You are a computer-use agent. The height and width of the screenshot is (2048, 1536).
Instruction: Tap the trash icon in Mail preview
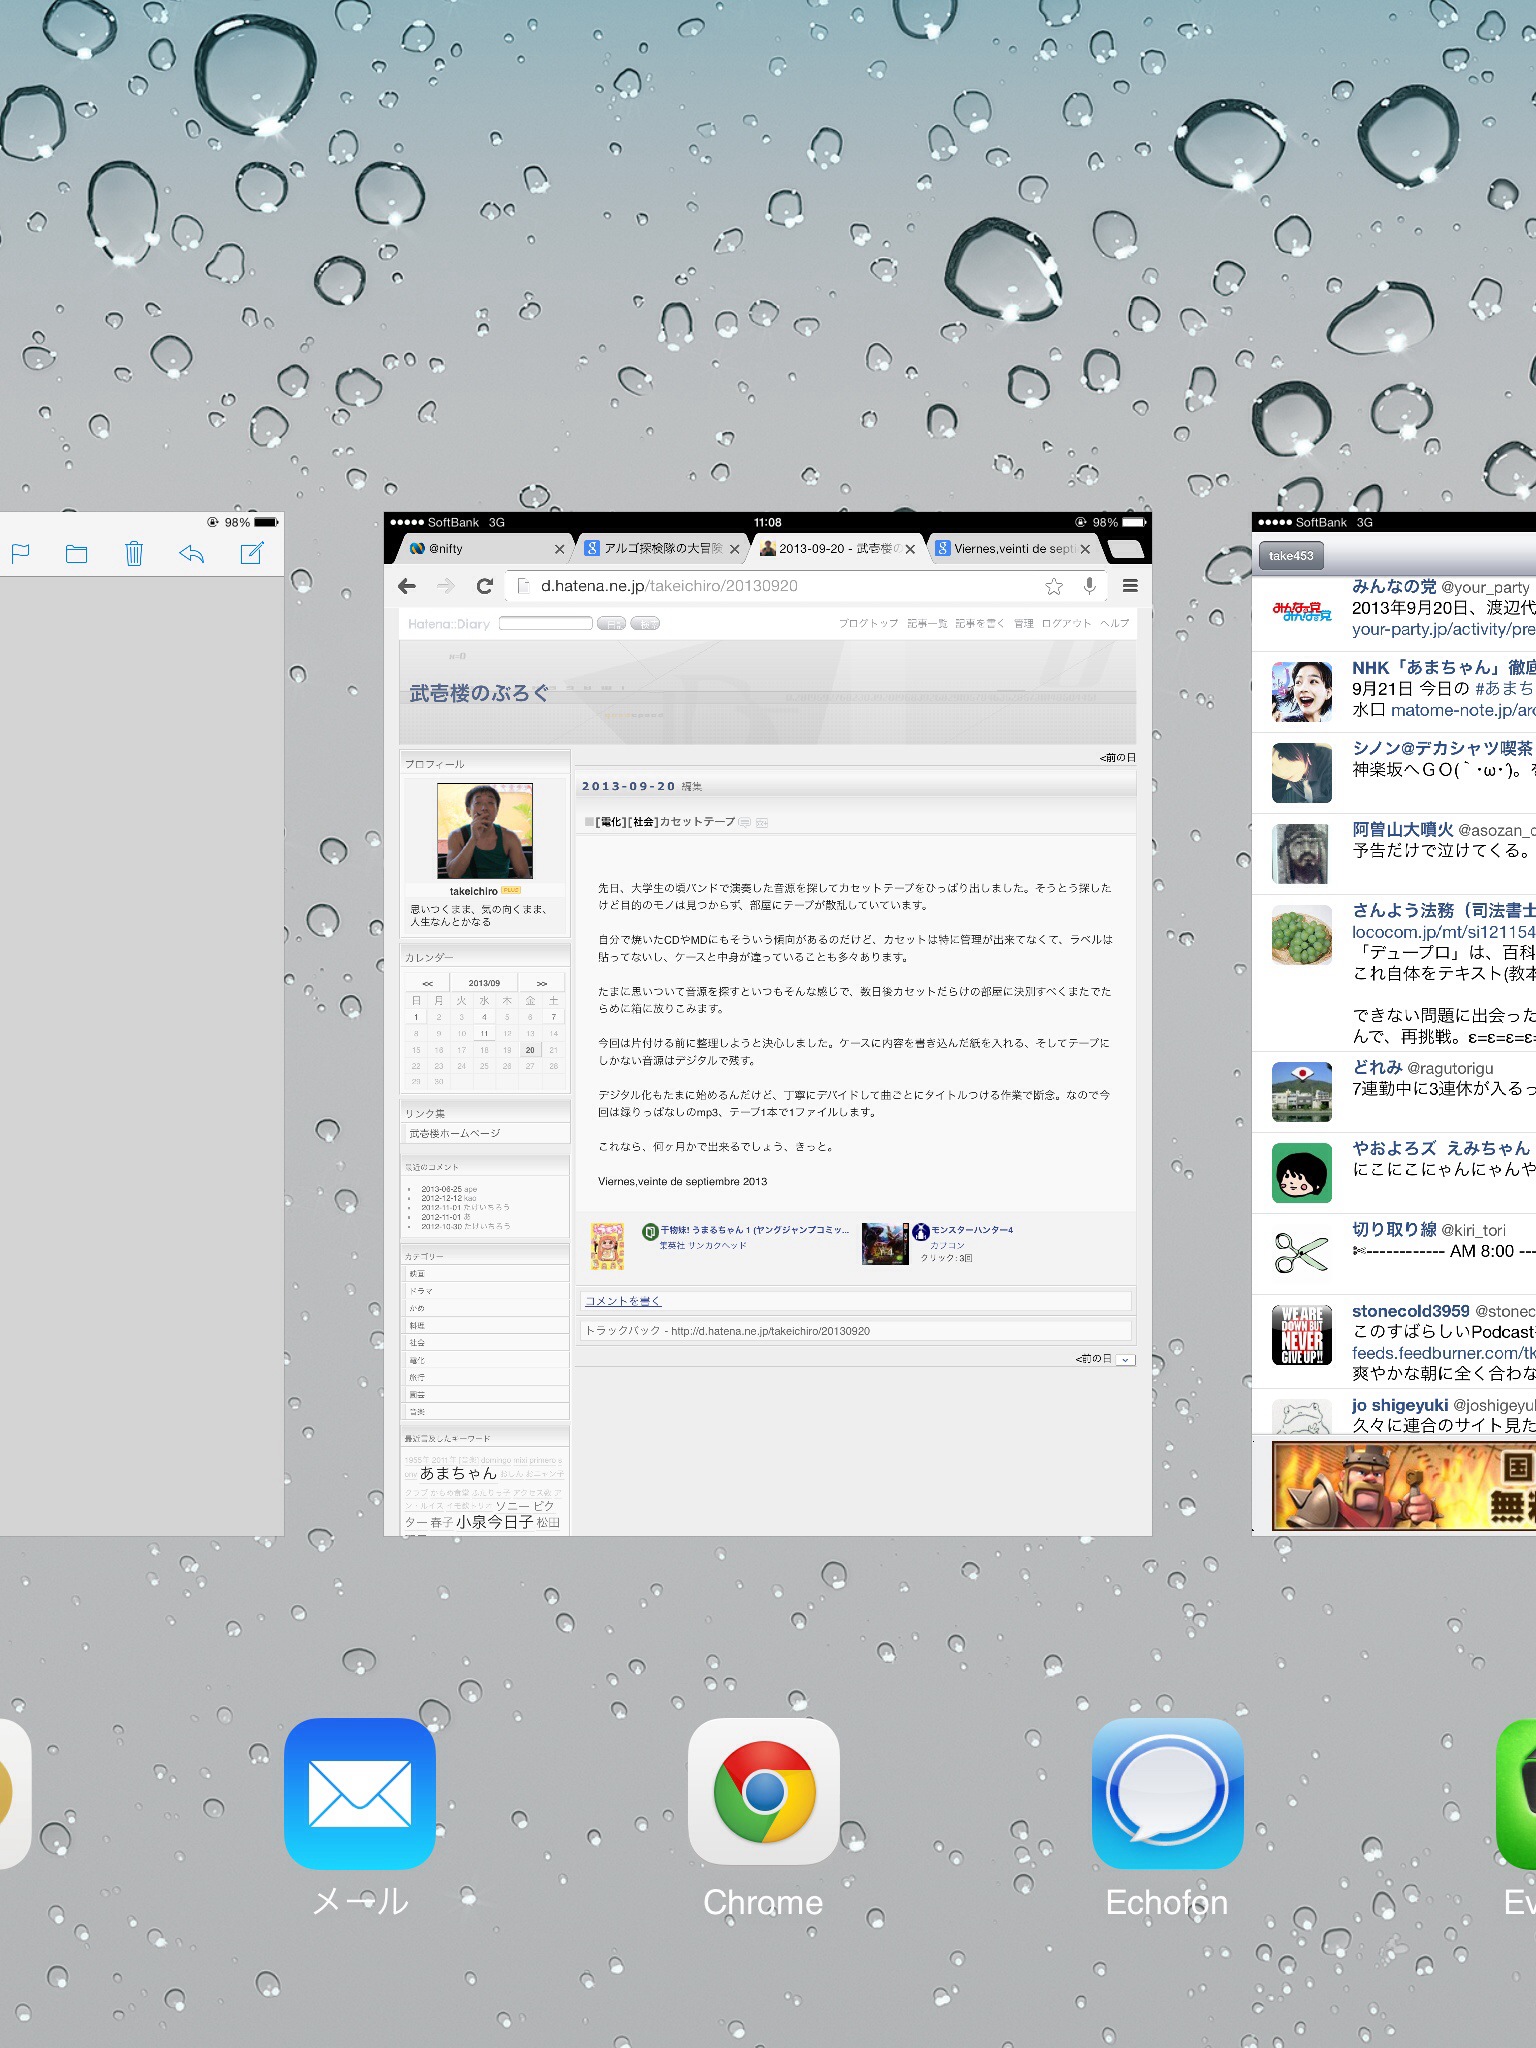[x=134, y=553]
